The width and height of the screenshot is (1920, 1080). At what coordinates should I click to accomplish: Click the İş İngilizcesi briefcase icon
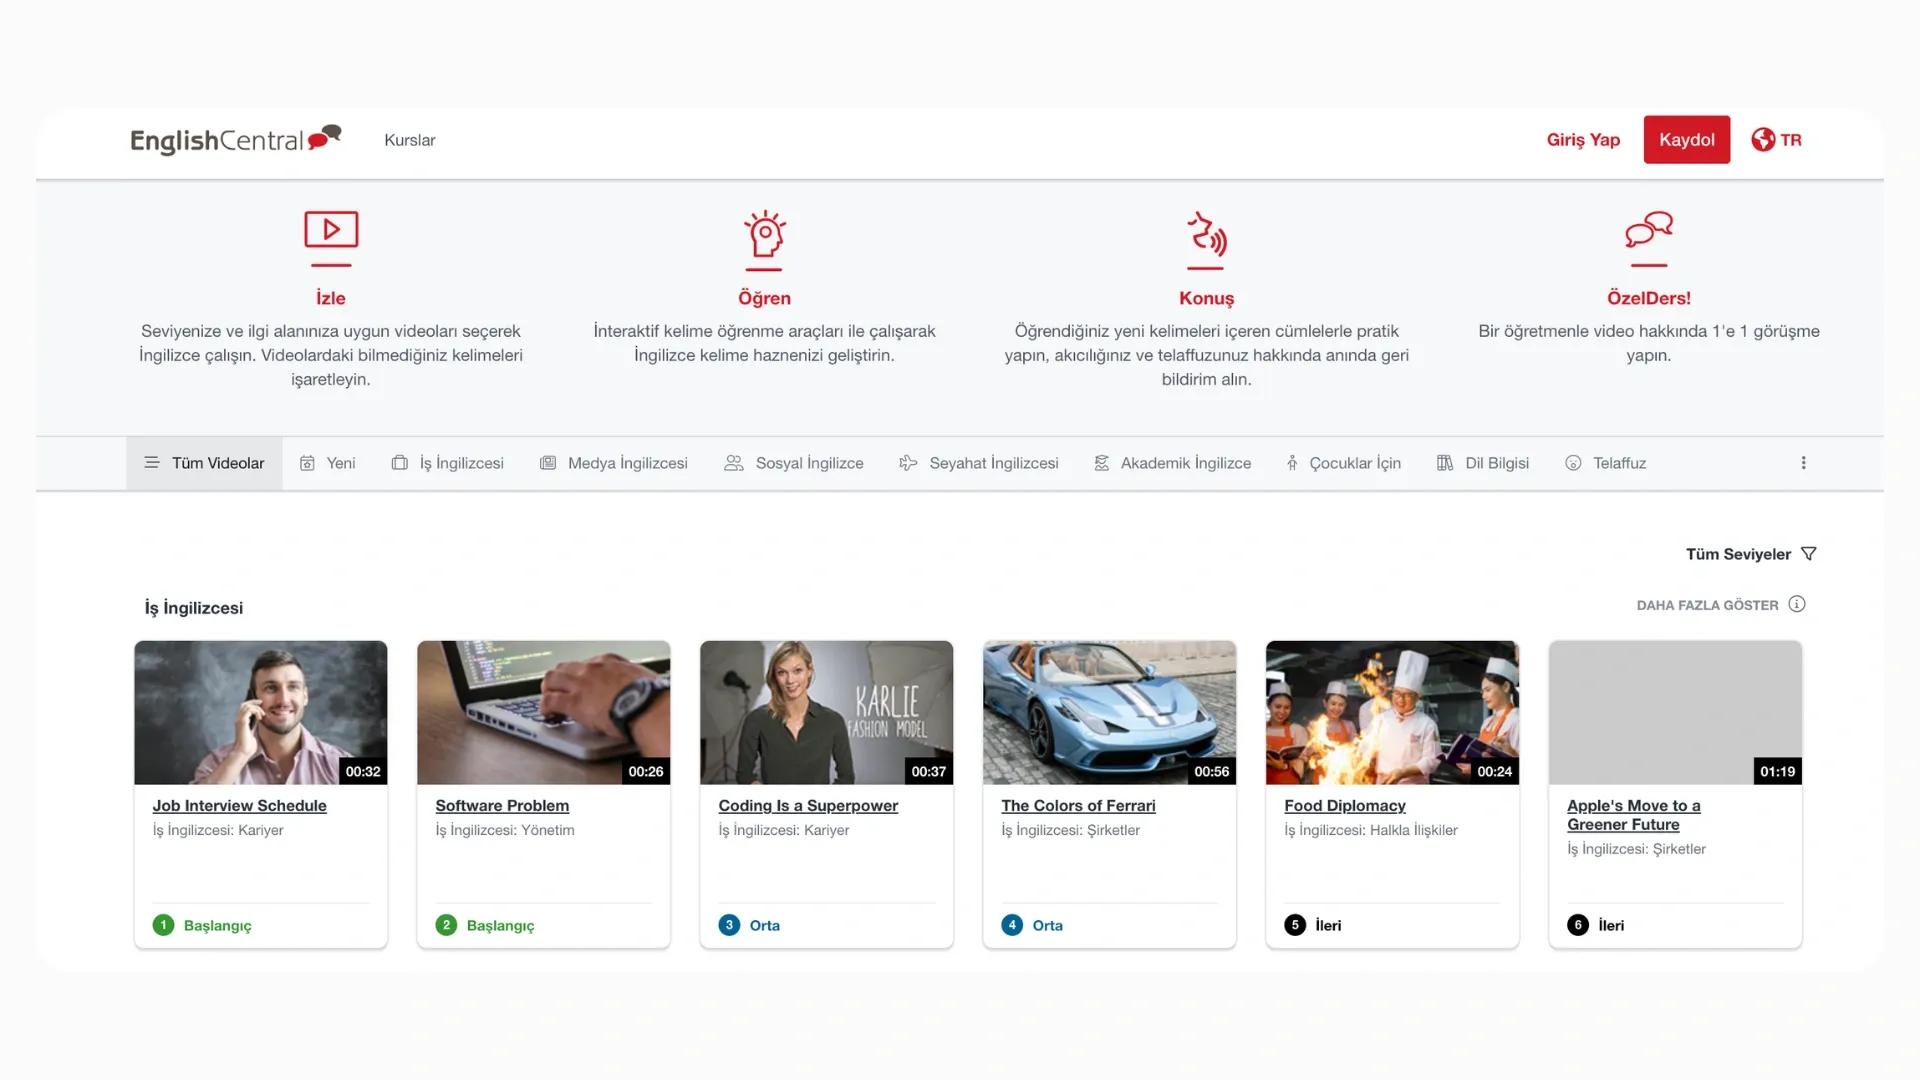point(400,463)
